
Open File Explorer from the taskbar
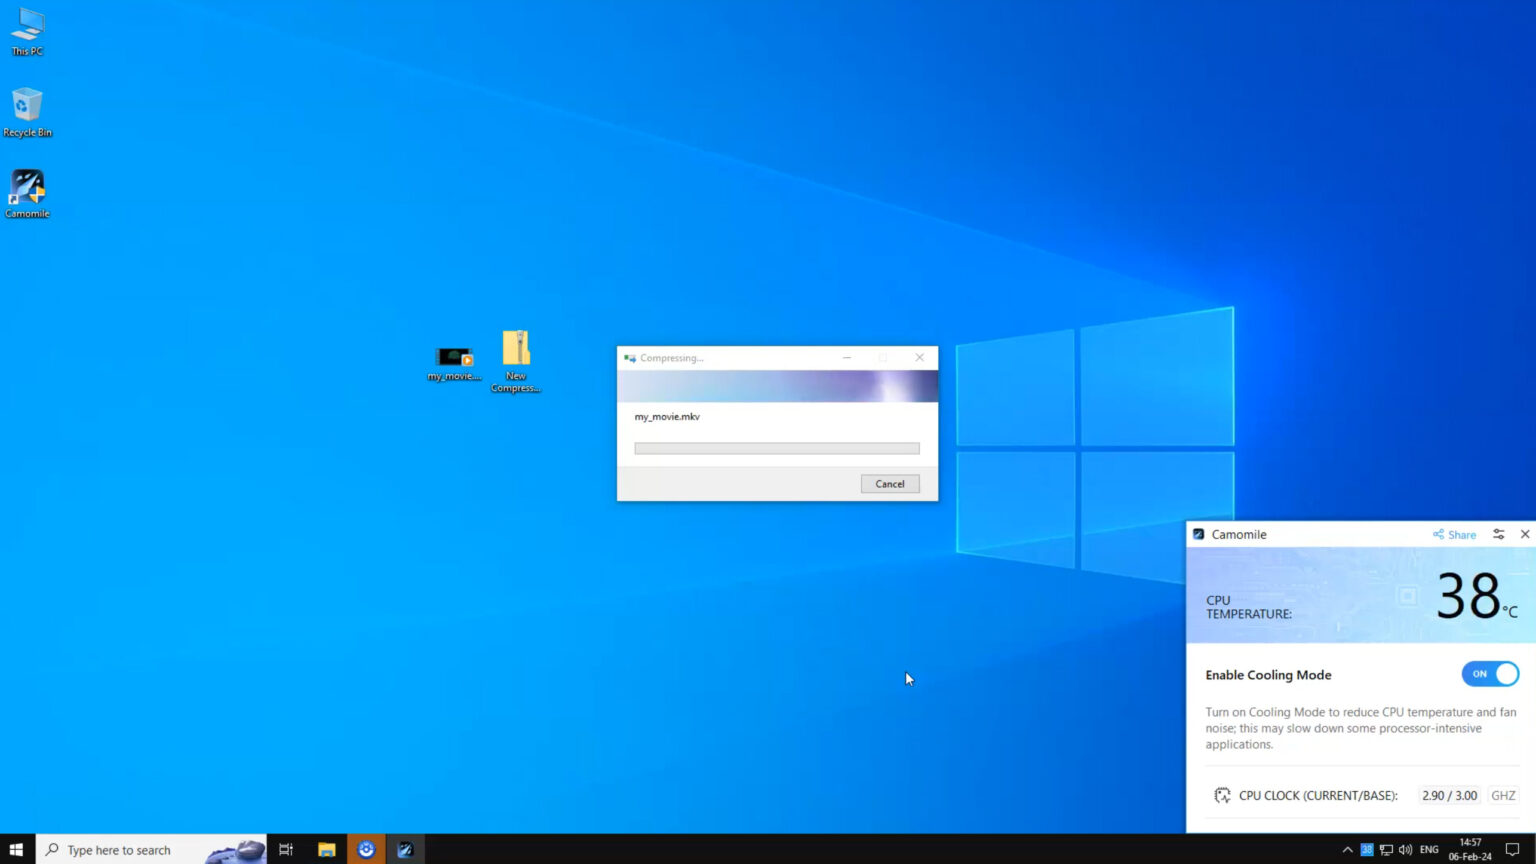click(326, 849)
